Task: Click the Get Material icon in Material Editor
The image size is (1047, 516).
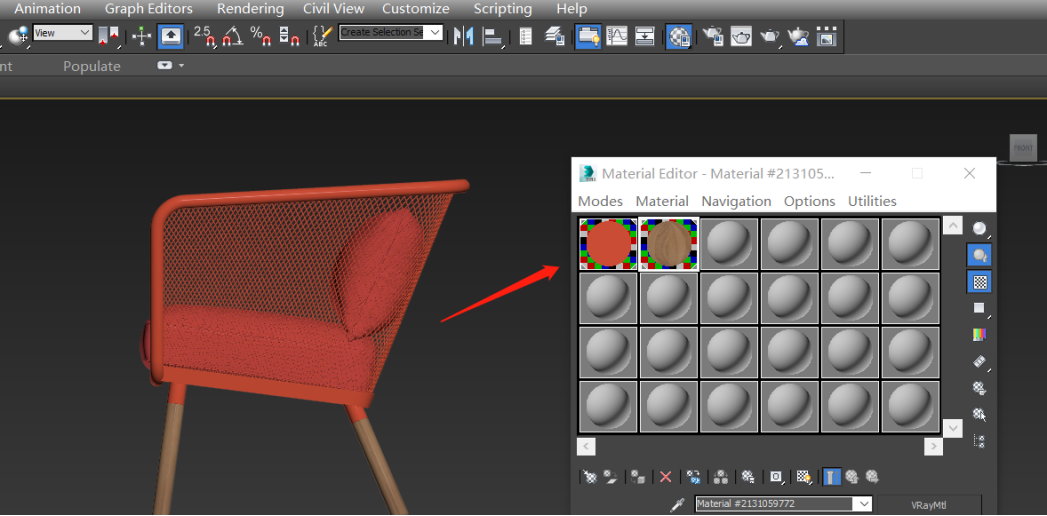Action: 590,478
